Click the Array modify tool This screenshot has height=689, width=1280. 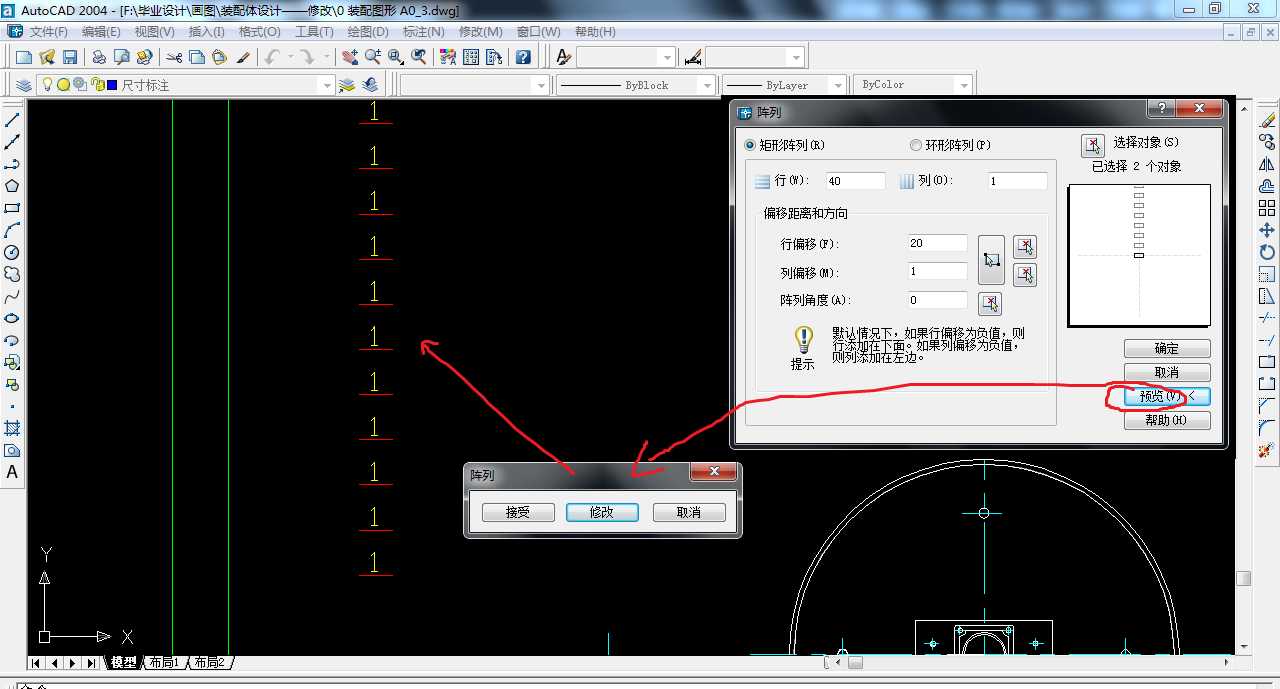(x=1267, y=208)
